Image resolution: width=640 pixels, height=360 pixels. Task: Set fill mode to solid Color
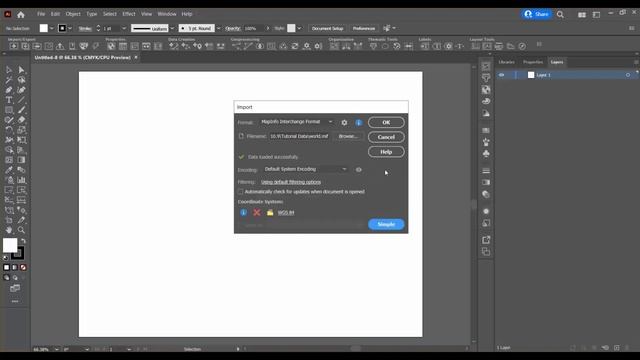6,267
